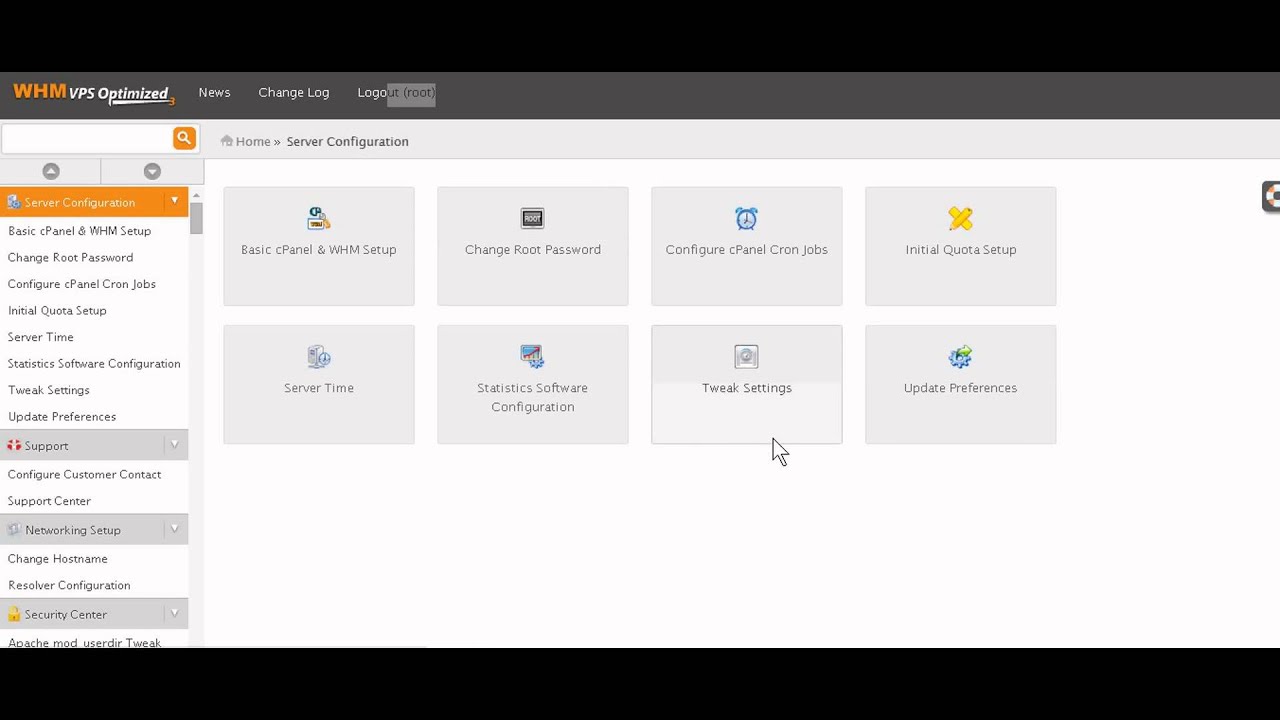Click the Server Time tile label
This screenshot has width=1280, height=720.
[x=319, y=387]
